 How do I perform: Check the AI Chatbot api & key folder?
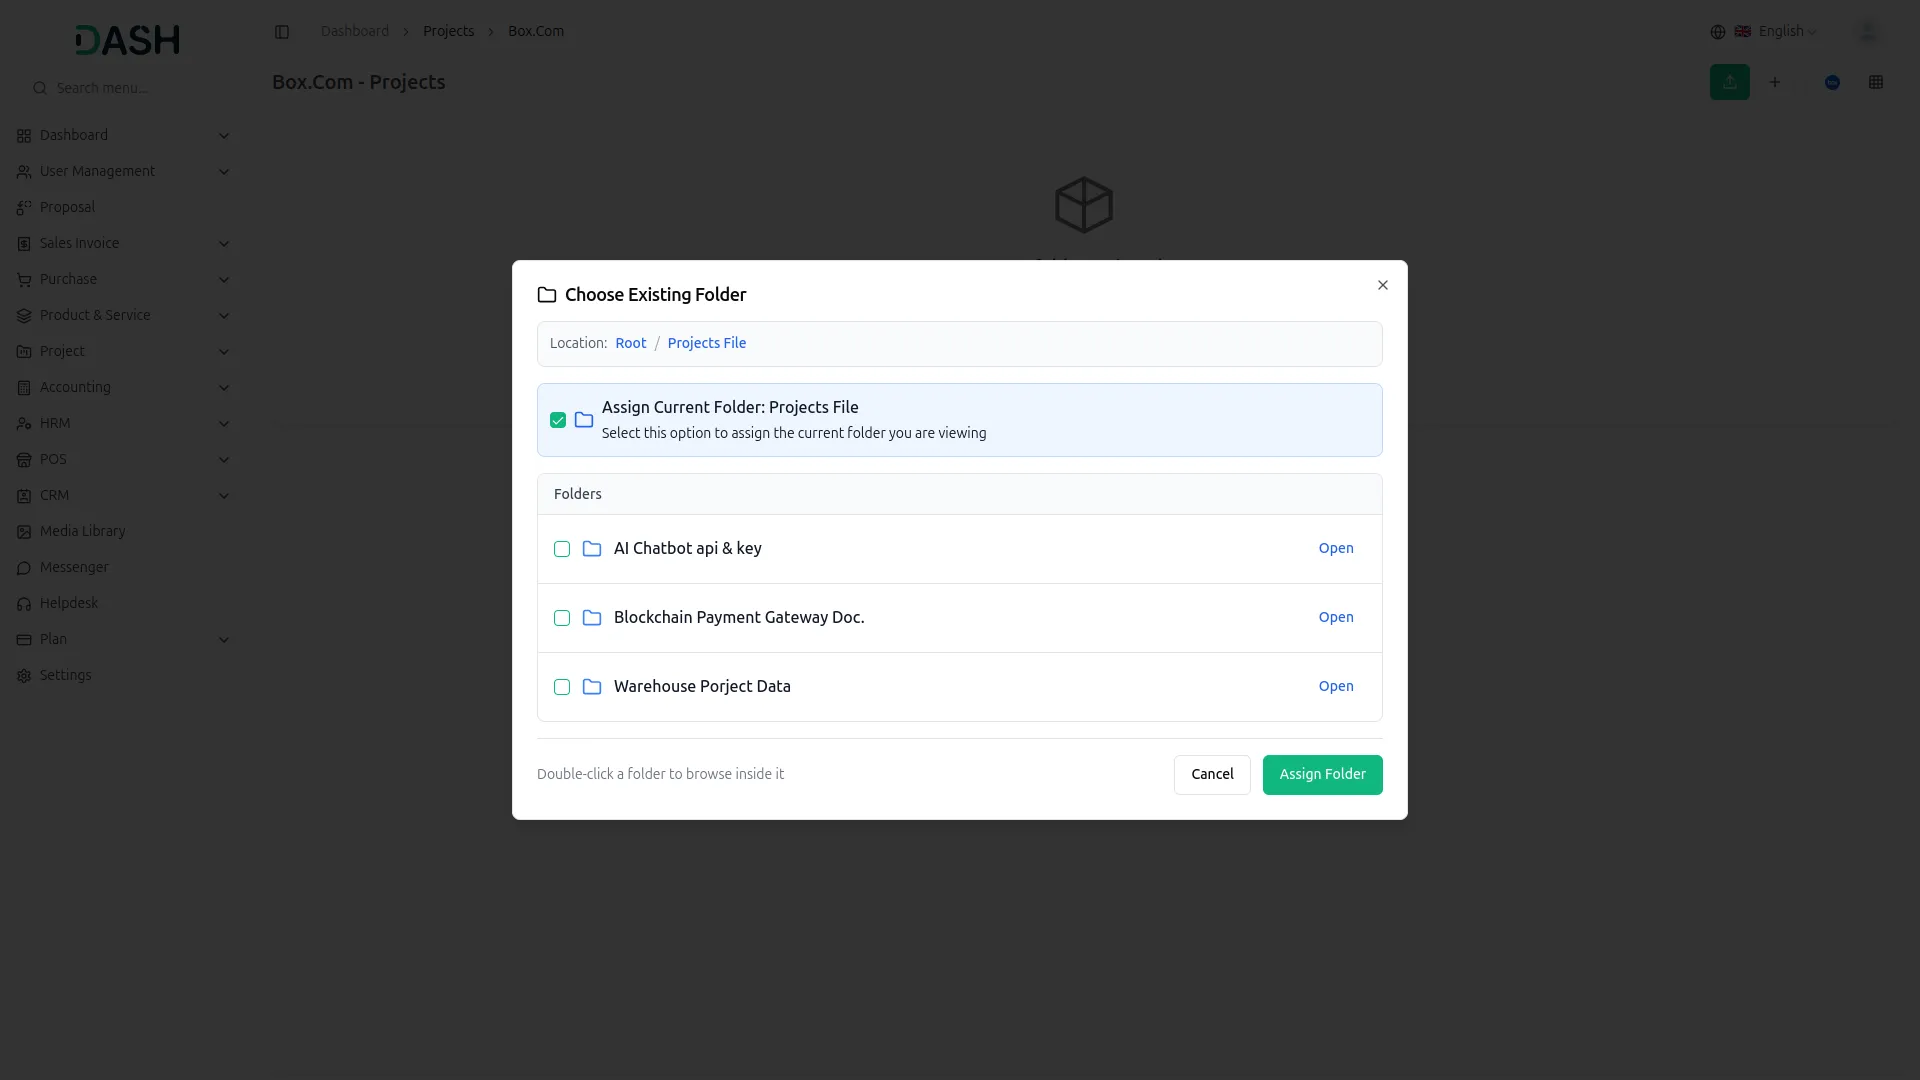point(562,549)
